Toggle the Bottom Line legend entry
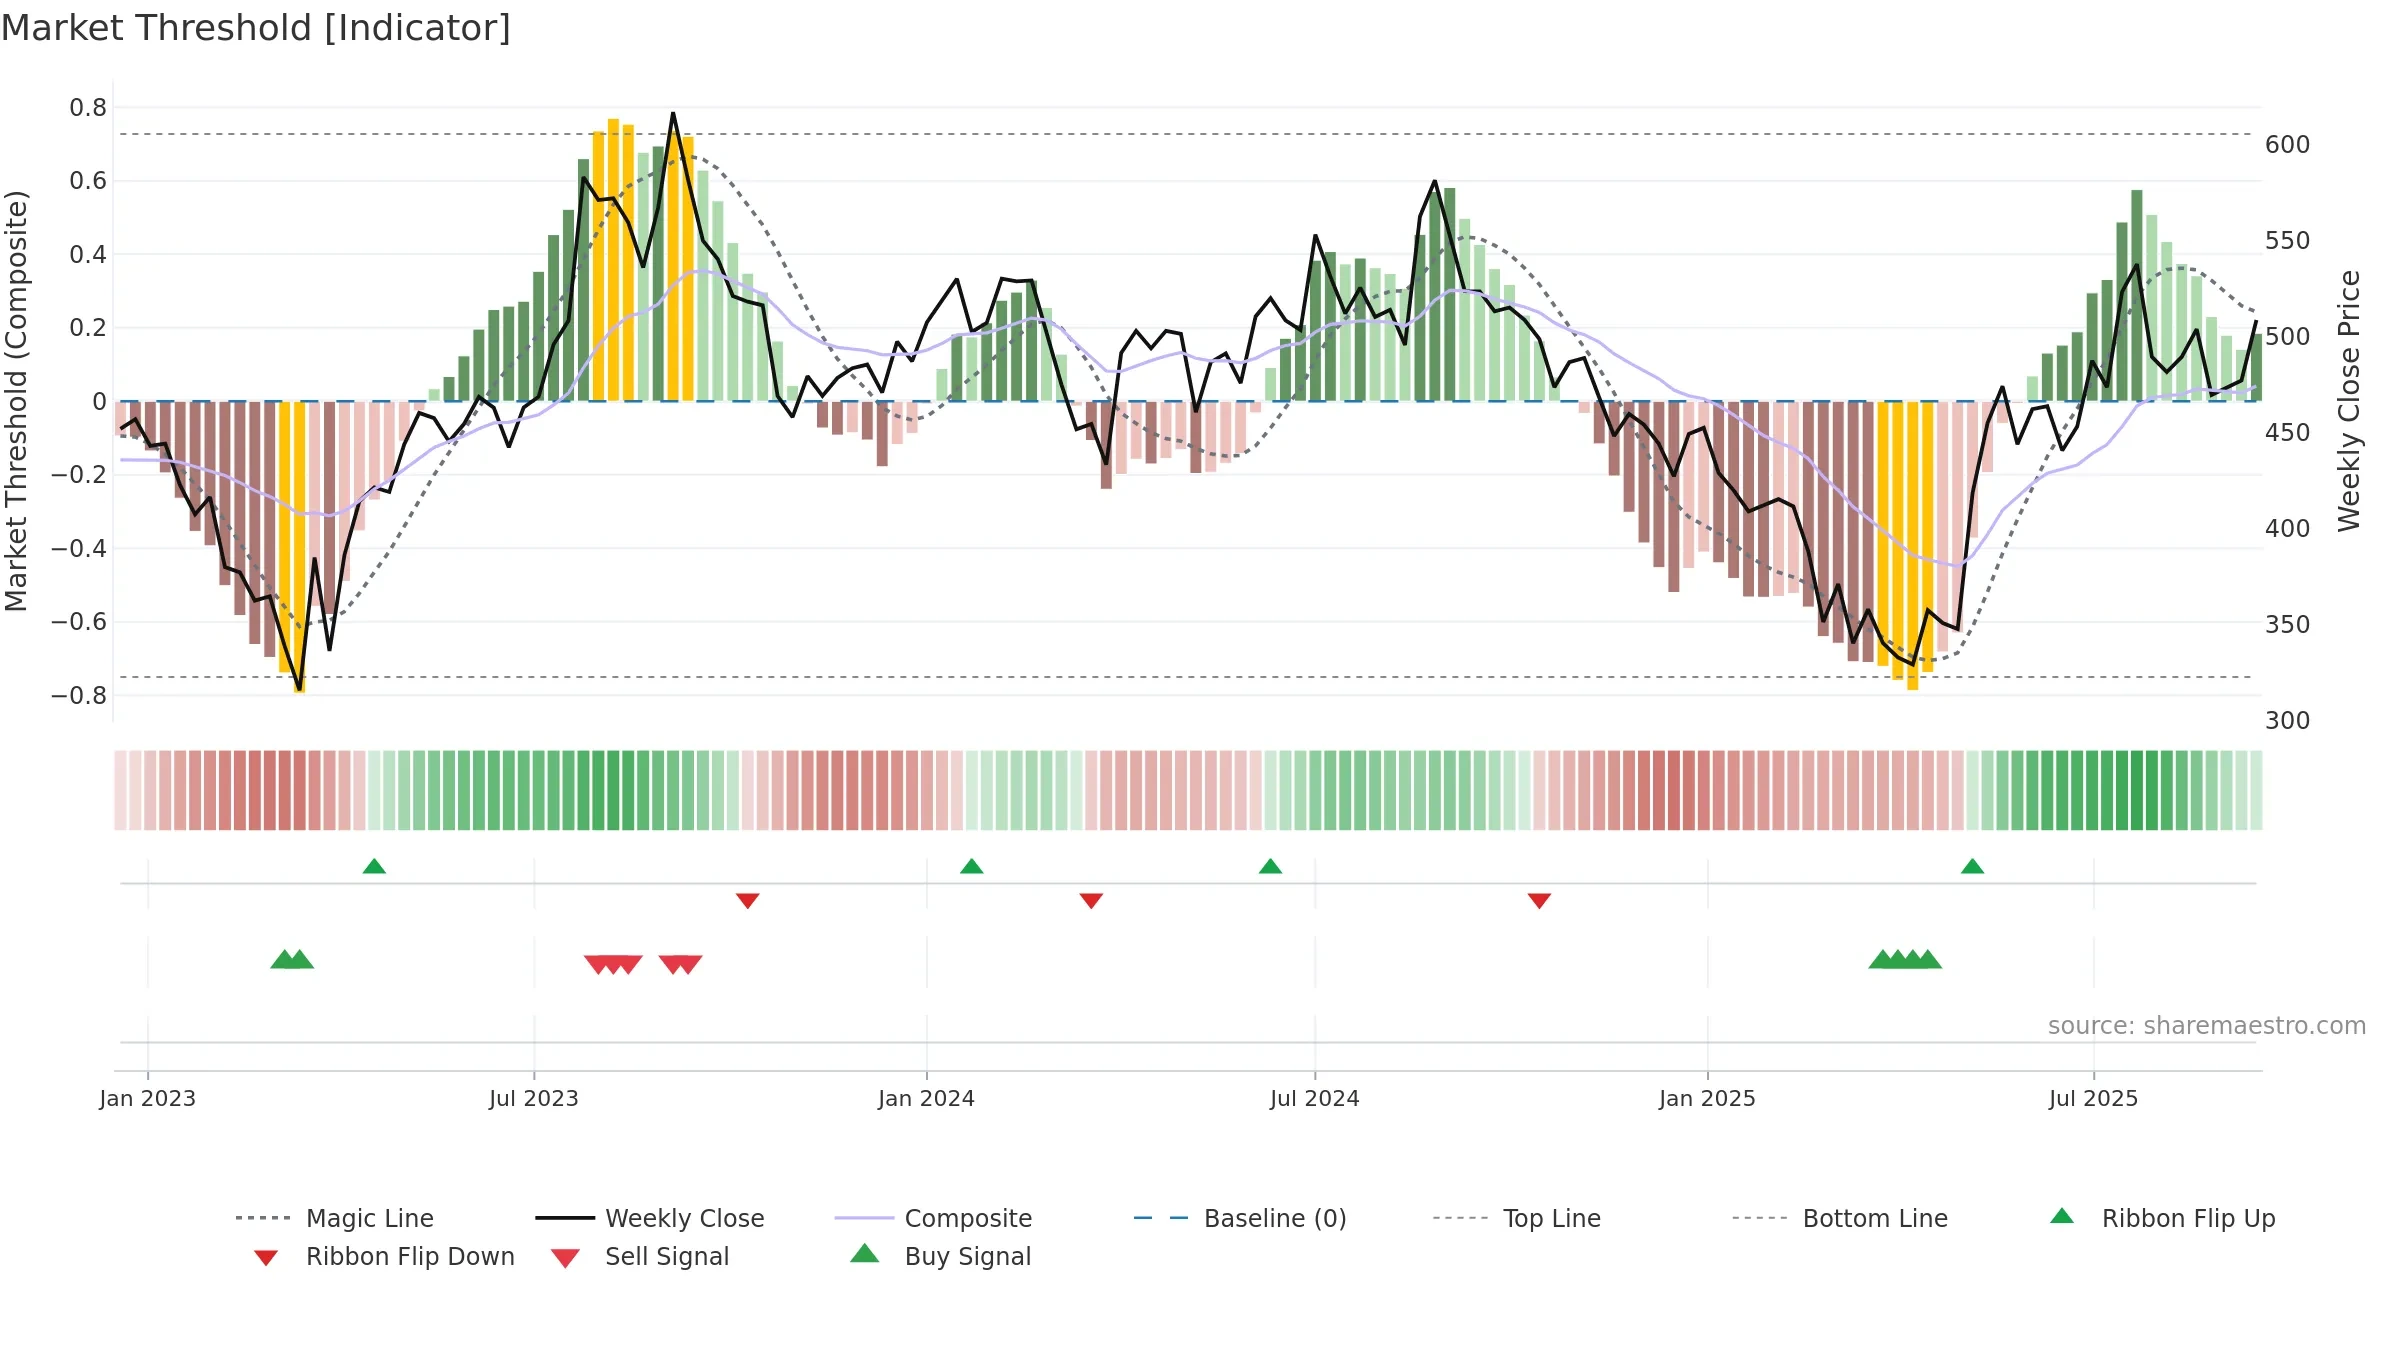Viewport: 2400px width, 1350px height. tap(1840, 1218)
